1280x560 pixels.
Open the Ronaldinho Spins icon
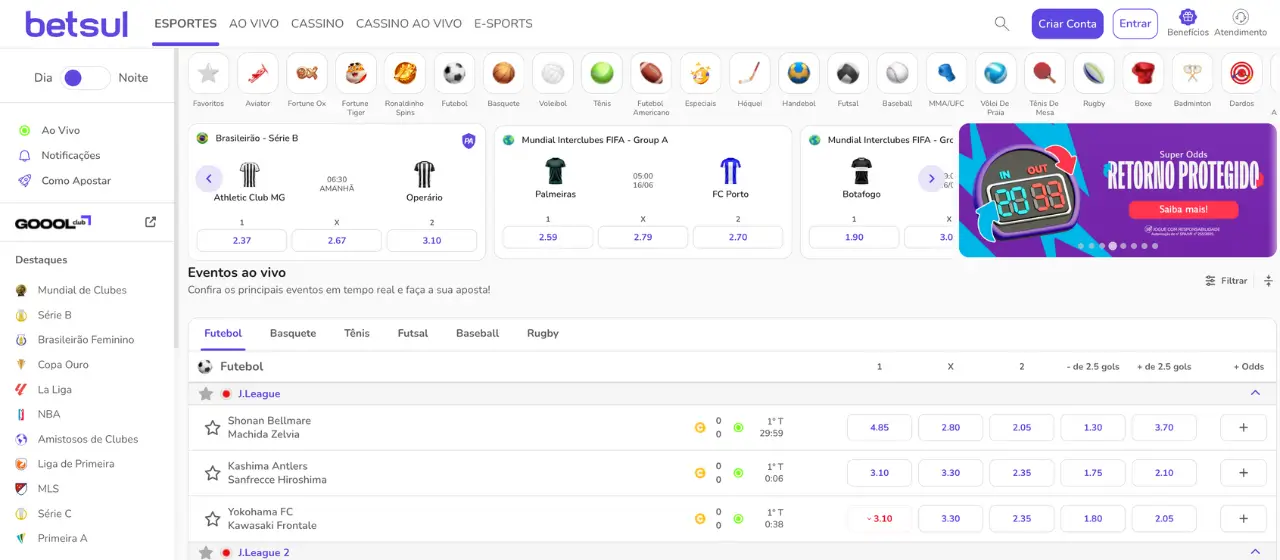pyautogui.click(x=405, y=74)
